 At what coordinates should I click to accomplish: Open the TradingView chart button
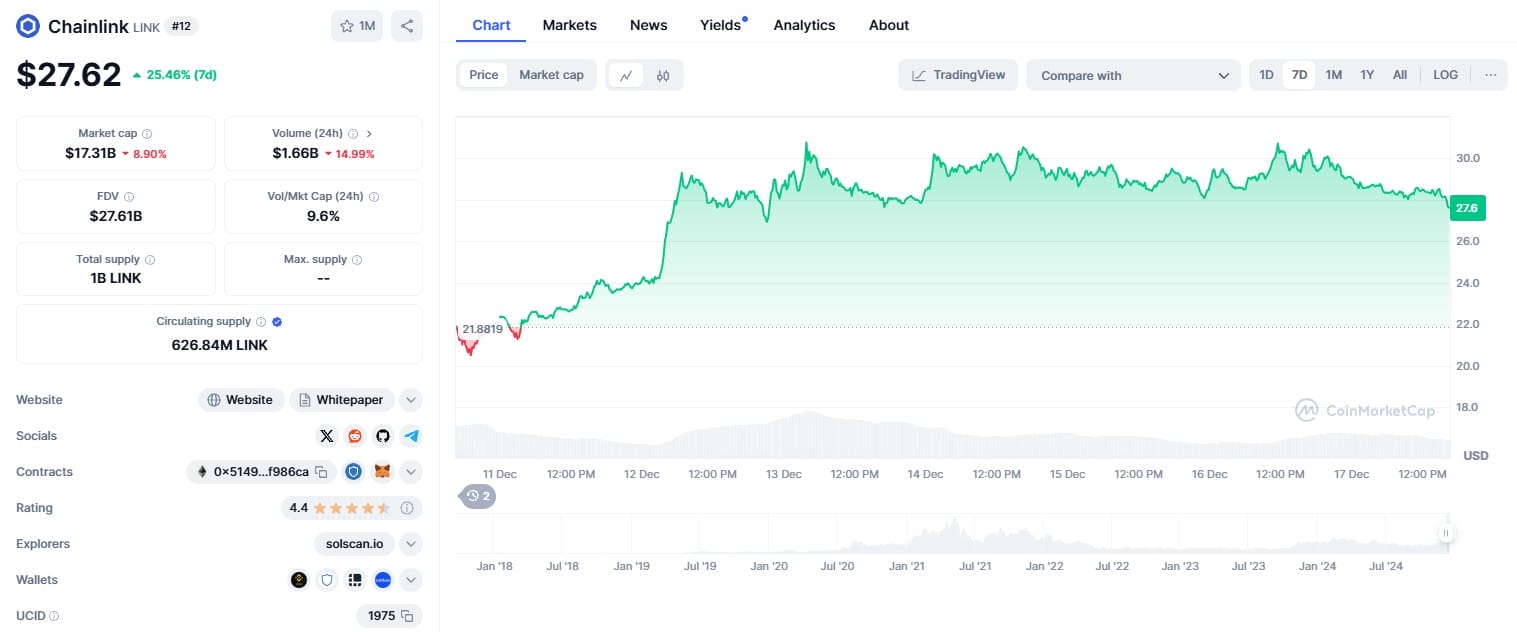click(x=959, y=75)
